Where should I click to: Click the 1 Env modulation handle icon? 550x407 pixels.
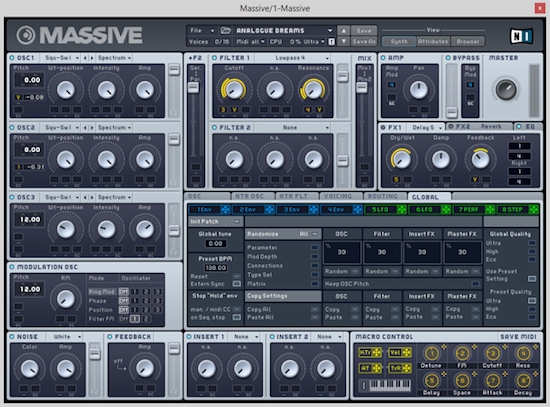(x=225, y=210)
